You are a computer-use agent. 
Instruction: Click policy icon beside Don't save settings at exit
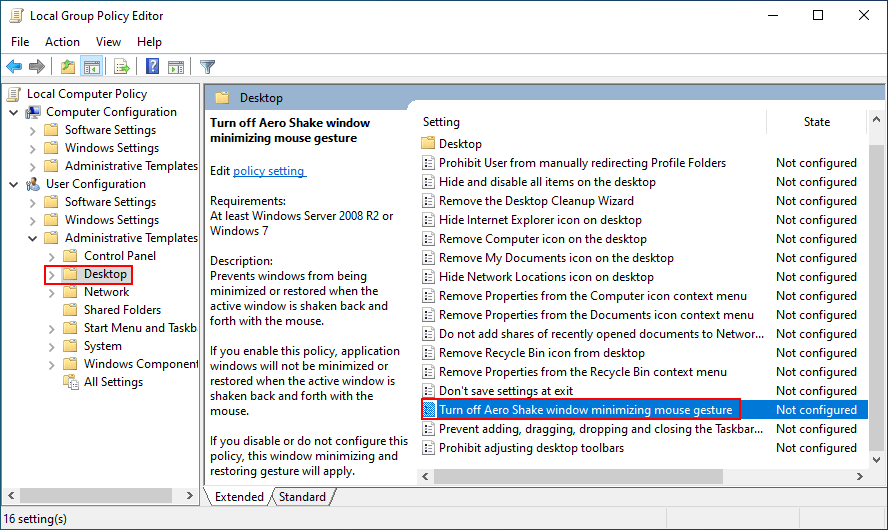coord(429,391)
